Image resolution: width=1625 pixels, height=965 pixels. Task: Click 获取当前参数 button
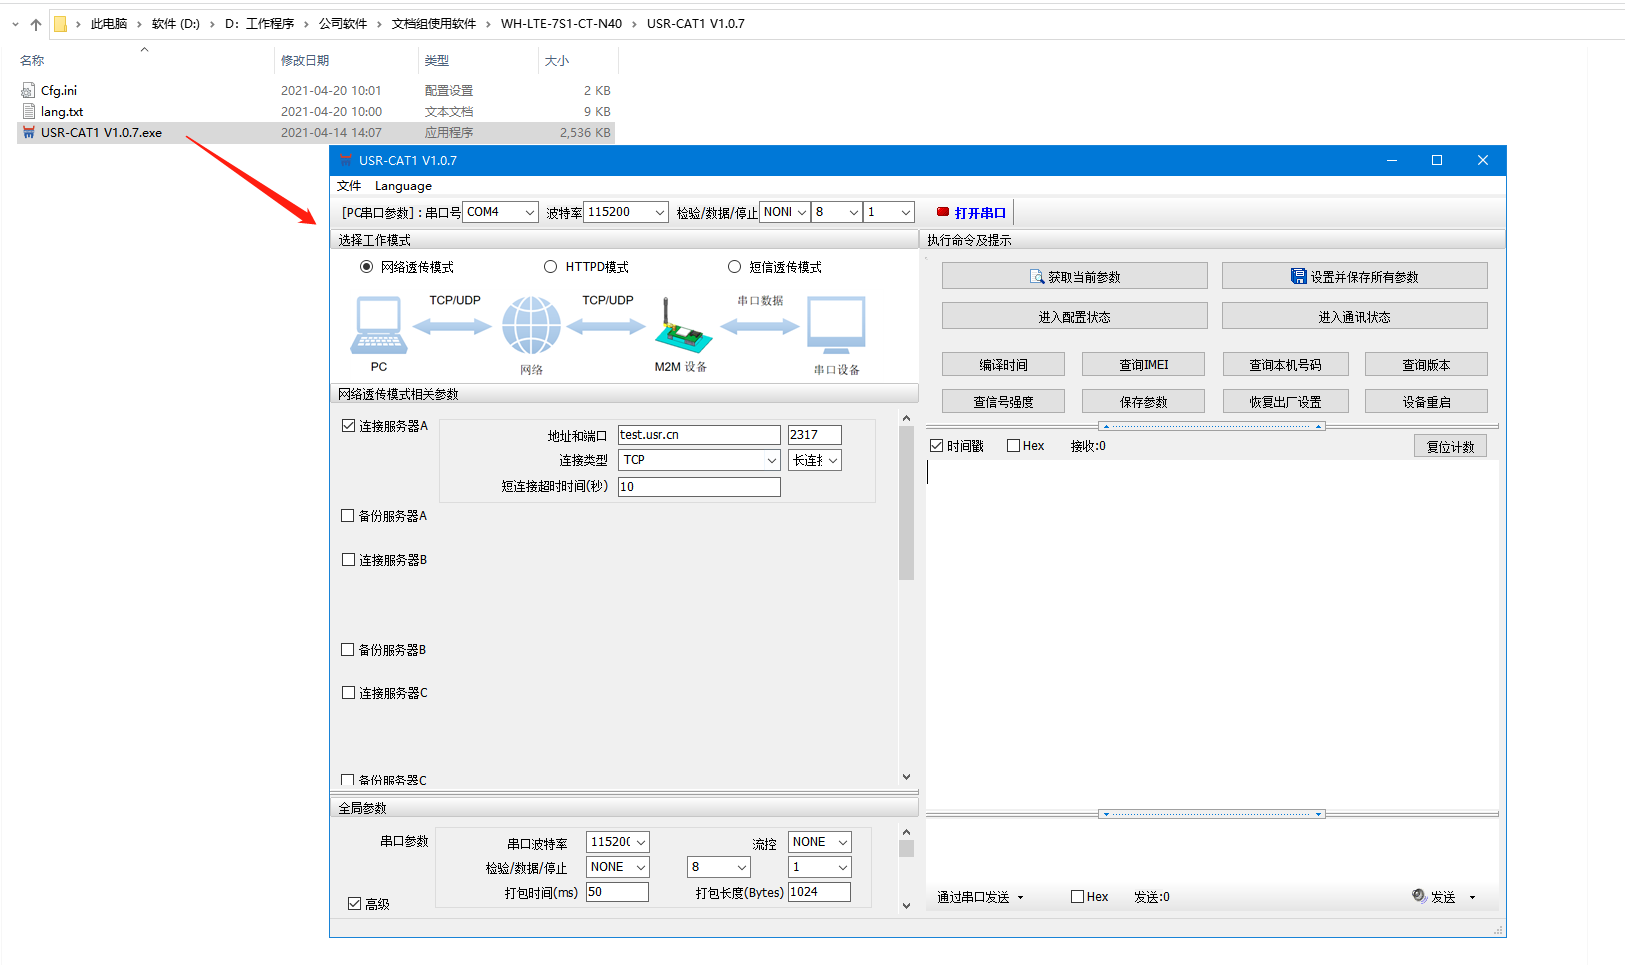point(1075,276)
